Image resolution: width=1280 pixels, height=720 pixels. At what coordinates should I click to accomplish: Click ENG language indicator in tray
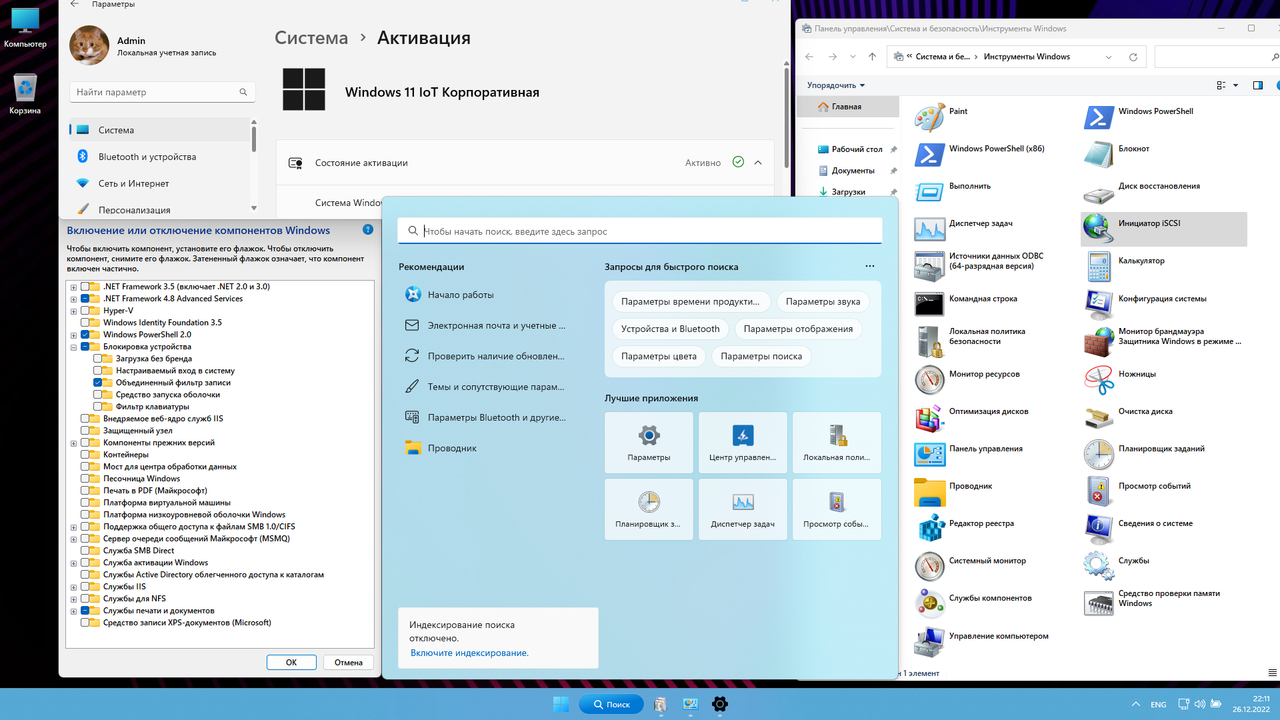1159,705
